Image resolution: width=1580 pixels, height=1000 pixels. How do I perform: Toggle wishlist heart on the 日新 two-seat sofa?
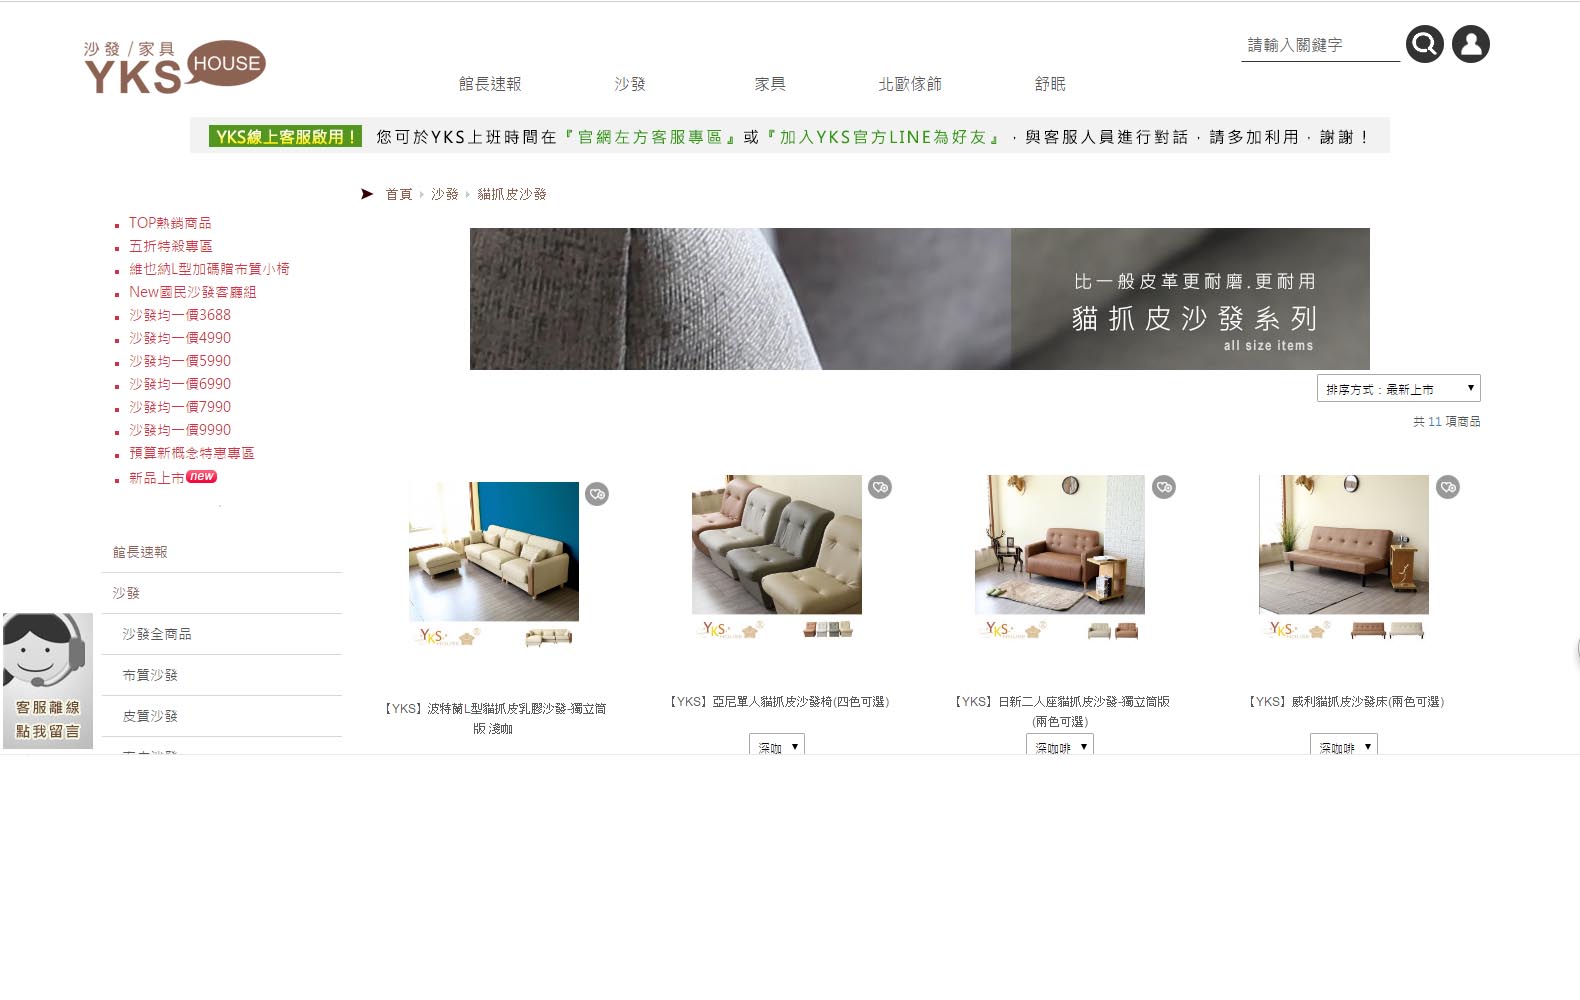[x=1164, y=487]
